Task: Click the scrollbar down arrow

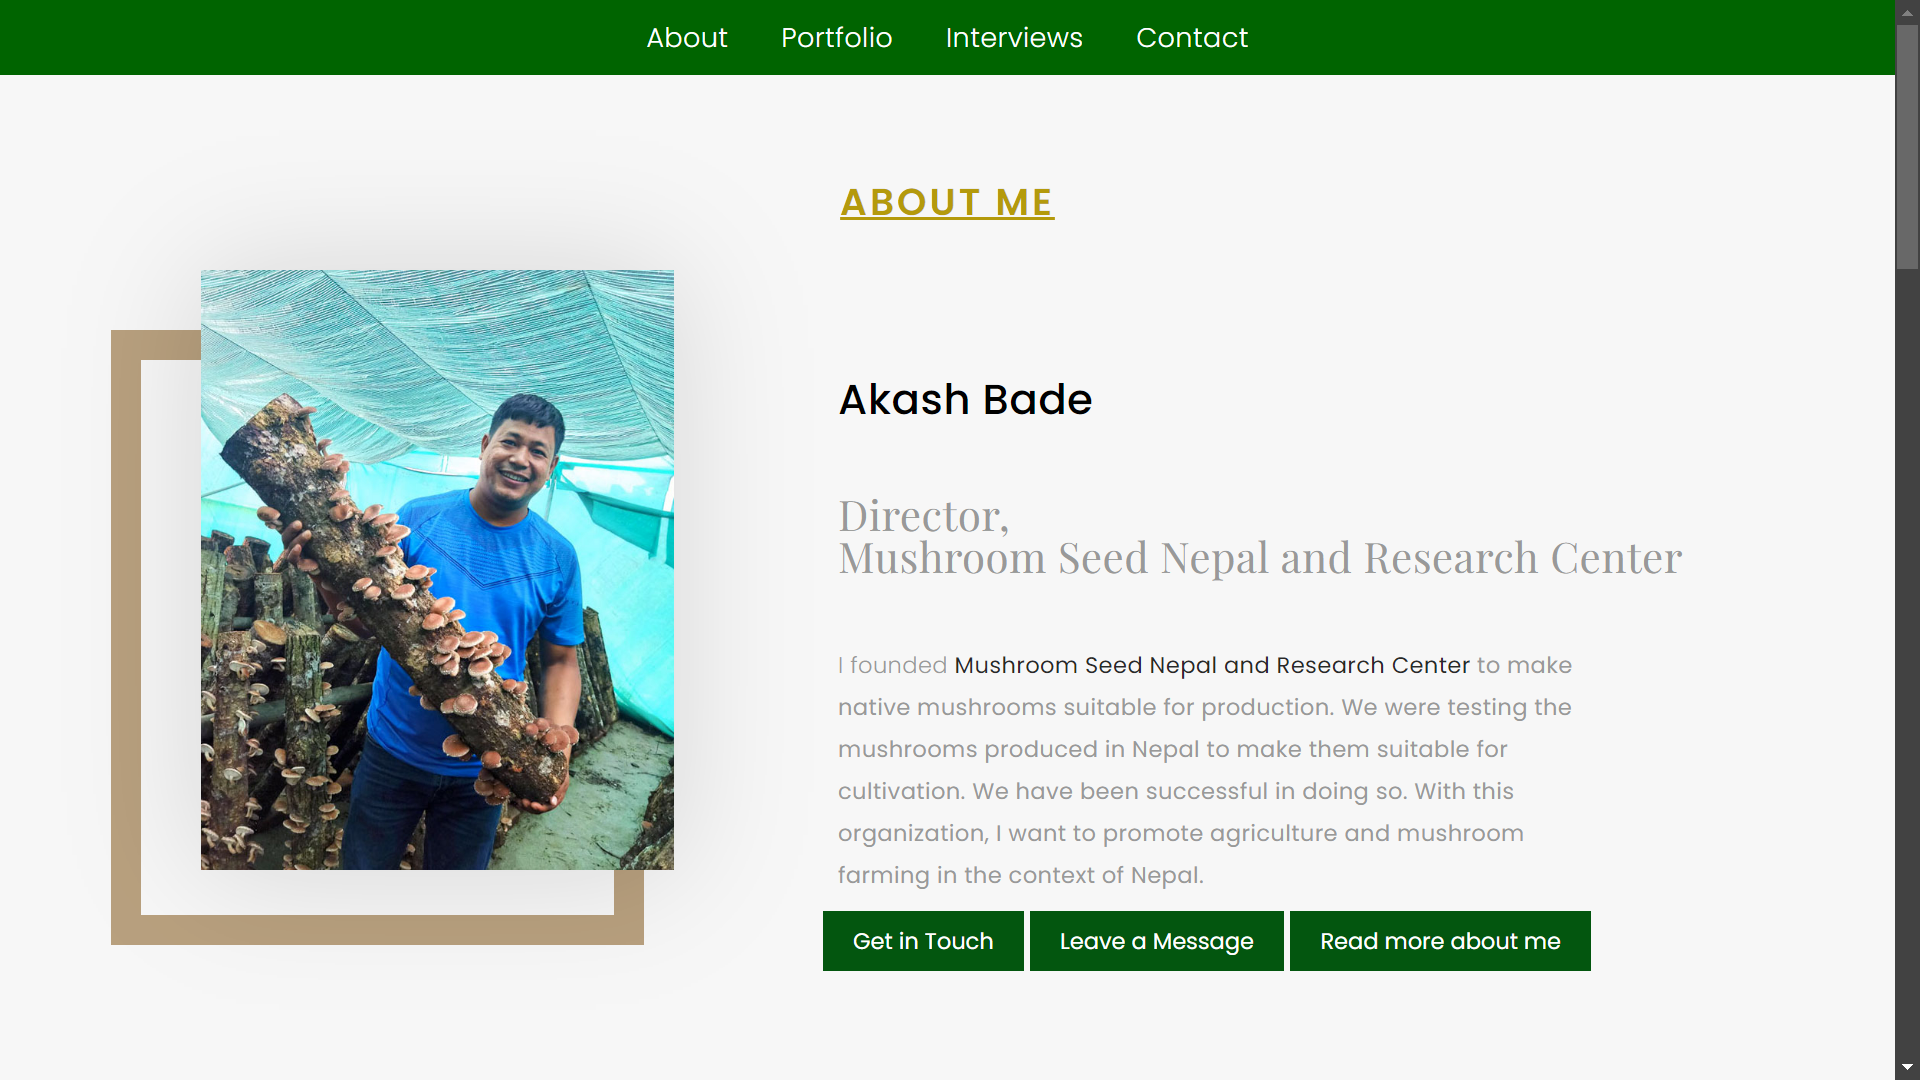Action: pyautogui.click(x=1907, y=1068)
